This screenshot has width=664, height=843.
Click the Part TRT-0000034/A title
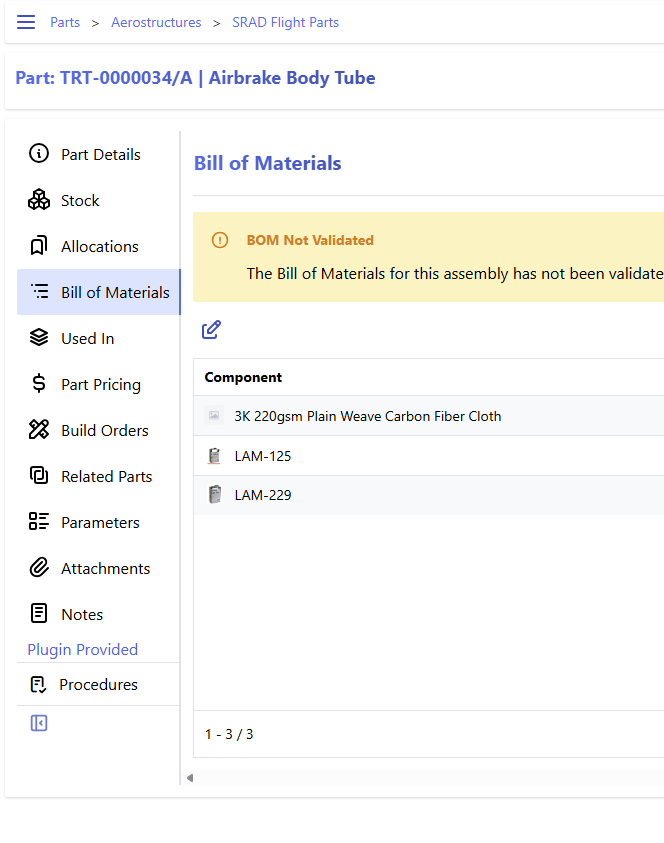pos(195,78)
